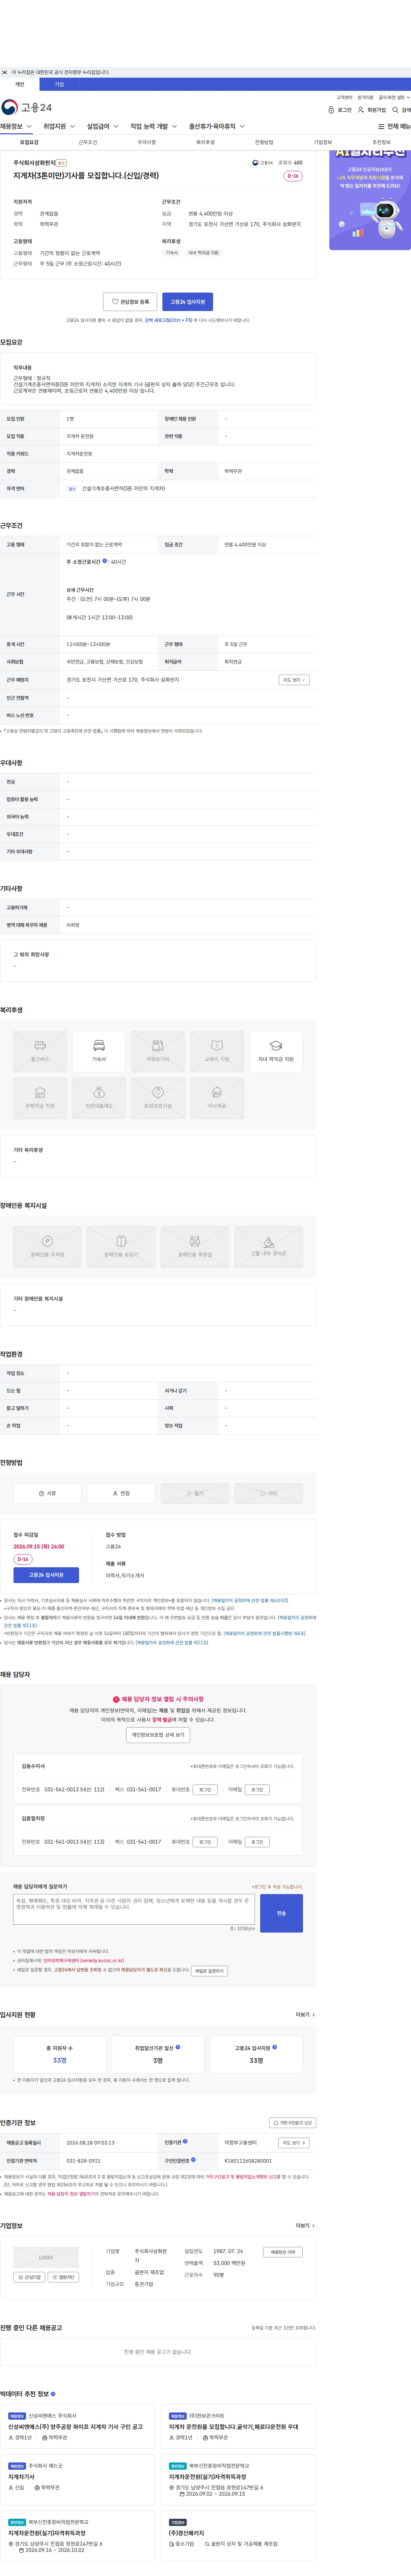Click the 로그인 button beside 김동수이사 휴대폰번호
Image resolution: width=411 pixels, height=2576 pixels.
[205, 1790]
